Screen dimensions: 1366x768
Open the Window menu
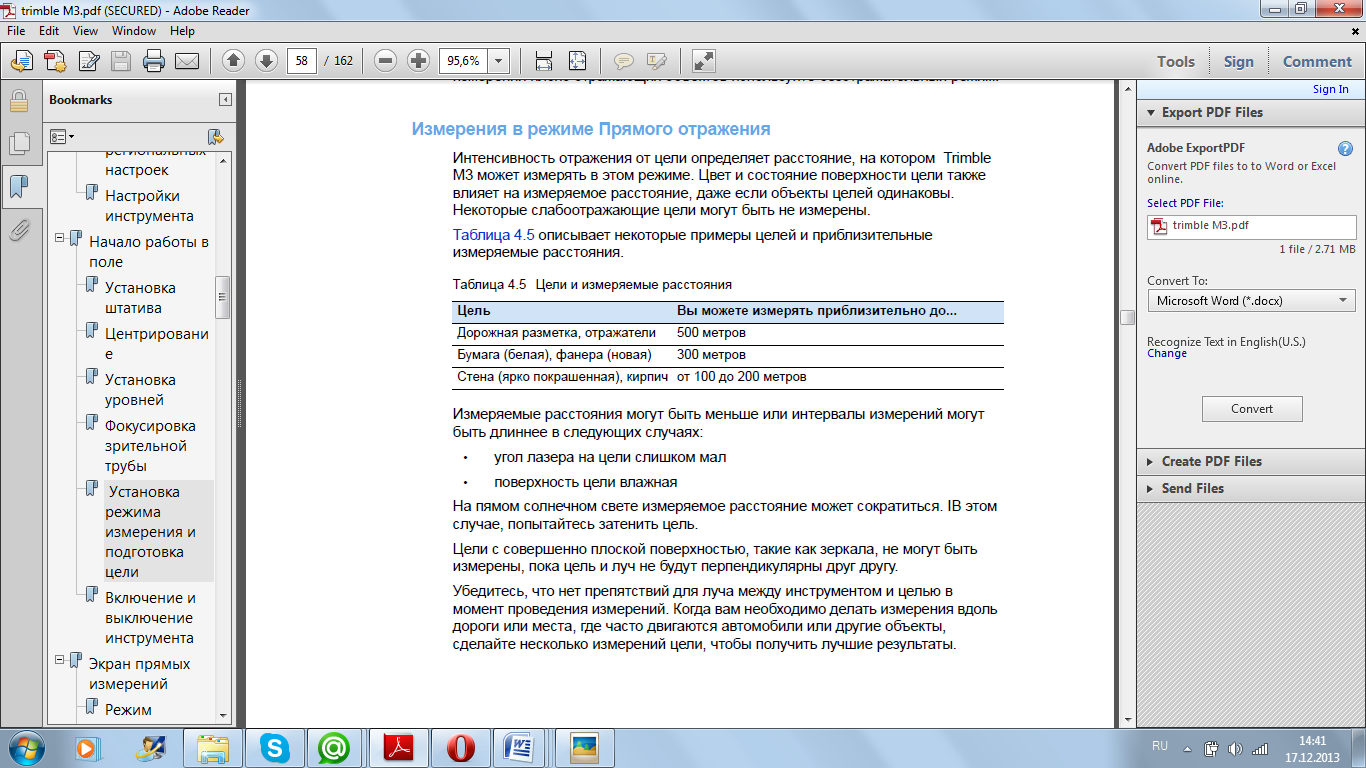point(134,31)
